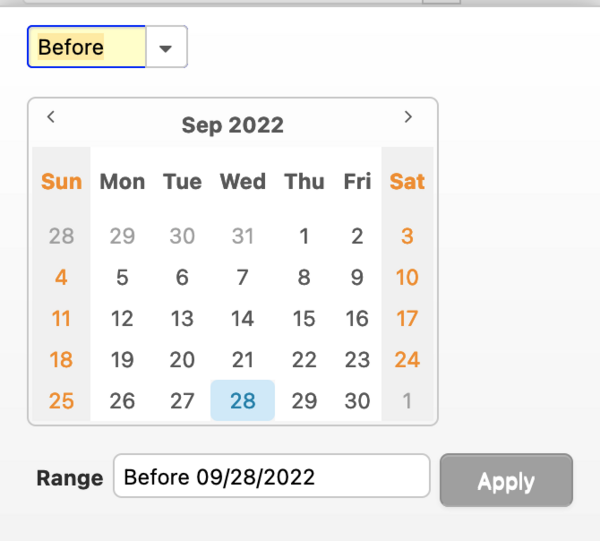The width and height of the screenshot is (600, 541).
Task: Click the Range text input field
Action: click(x=271, y=477)
